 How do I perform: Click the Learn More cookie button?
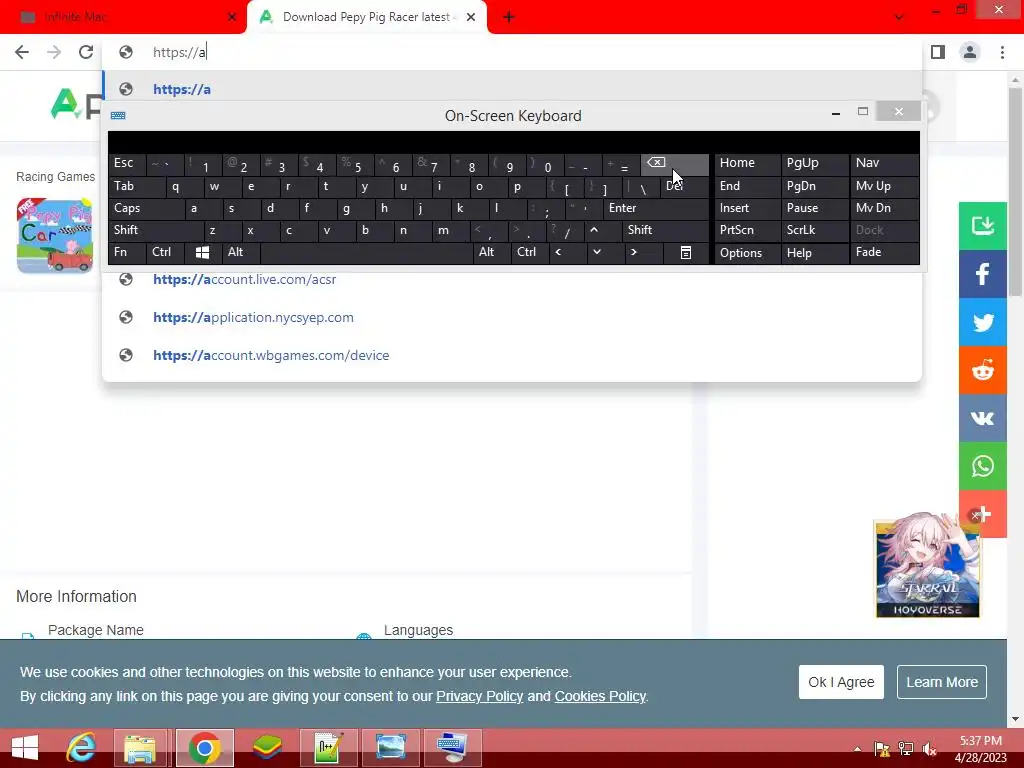pyautogui.click(x=942, y=682)
